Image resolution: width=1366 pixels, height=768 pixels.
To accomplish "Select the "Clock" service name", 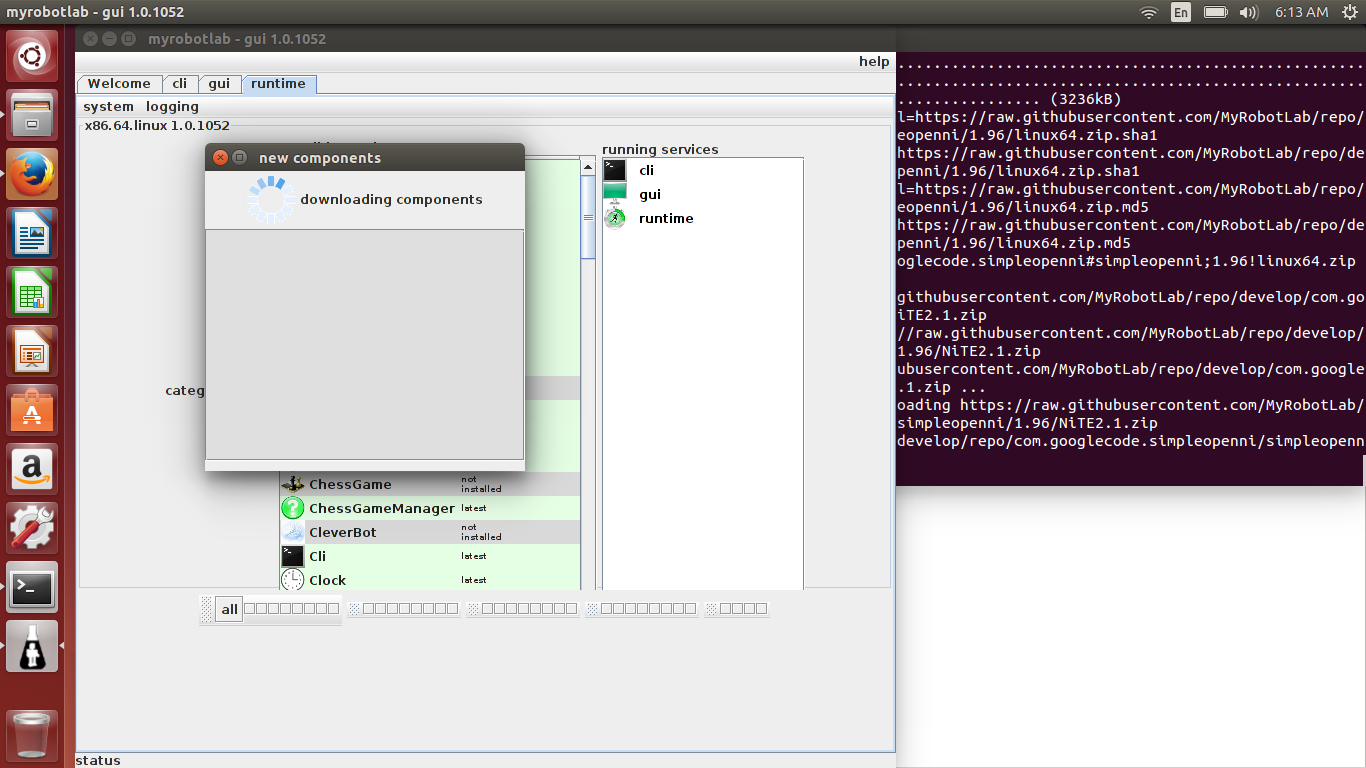I will tap(327, 580).
